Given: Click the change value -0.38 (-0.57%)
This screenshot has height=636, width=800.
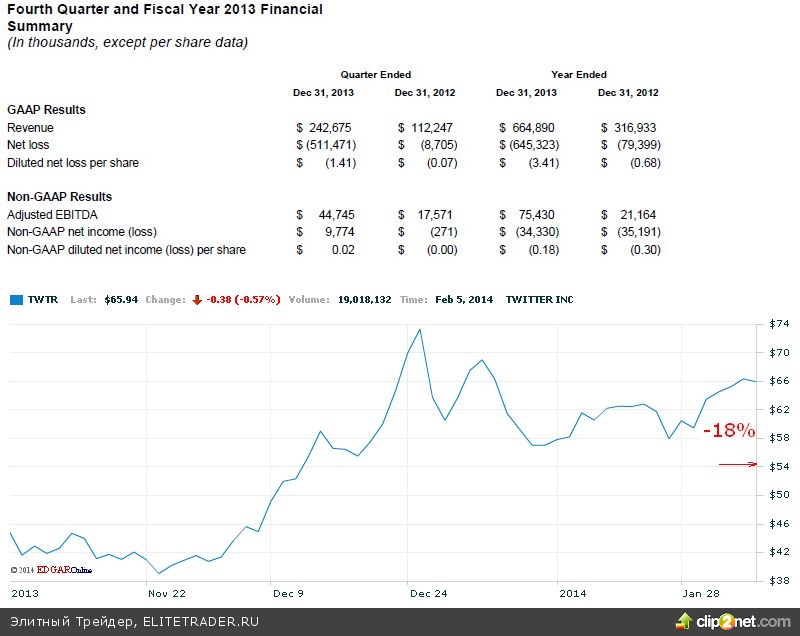Looking at the screenshot, I should pos(243,300).
